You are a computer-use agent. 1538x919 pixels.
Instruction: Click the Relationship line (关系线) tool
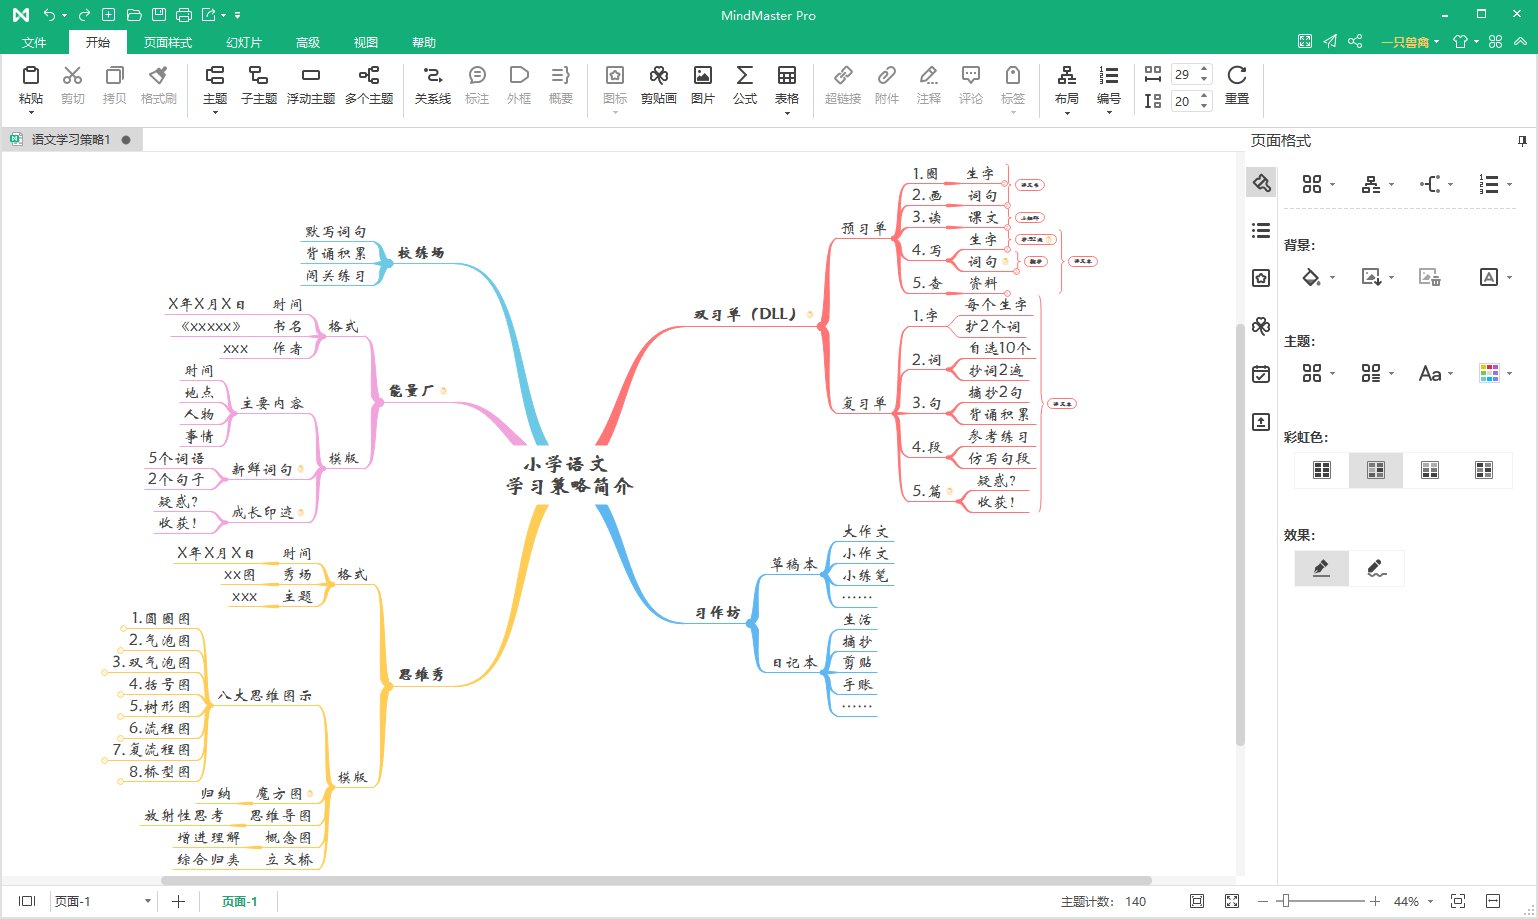pos(432,85)
